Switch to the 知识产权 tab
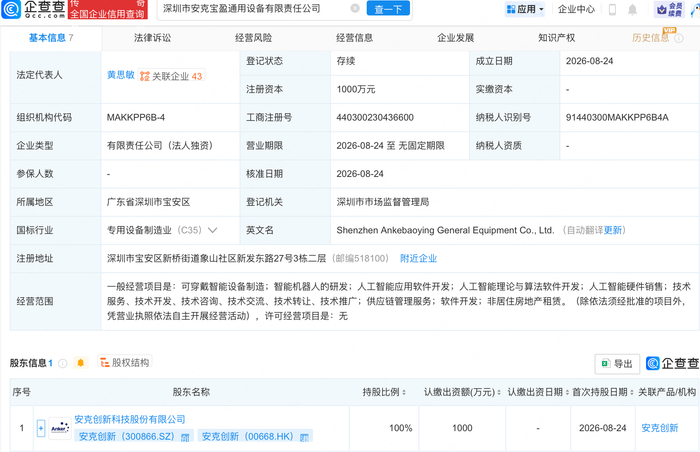This screenshot has height=452, width=700. coord(556,38)
